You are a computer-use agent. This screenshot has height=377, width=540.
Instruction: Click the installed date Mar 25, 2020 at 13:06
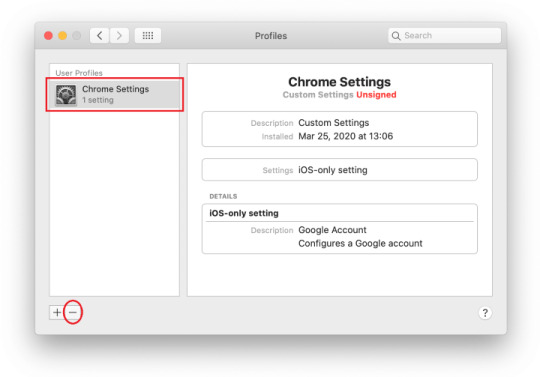[x=345, y=136]
